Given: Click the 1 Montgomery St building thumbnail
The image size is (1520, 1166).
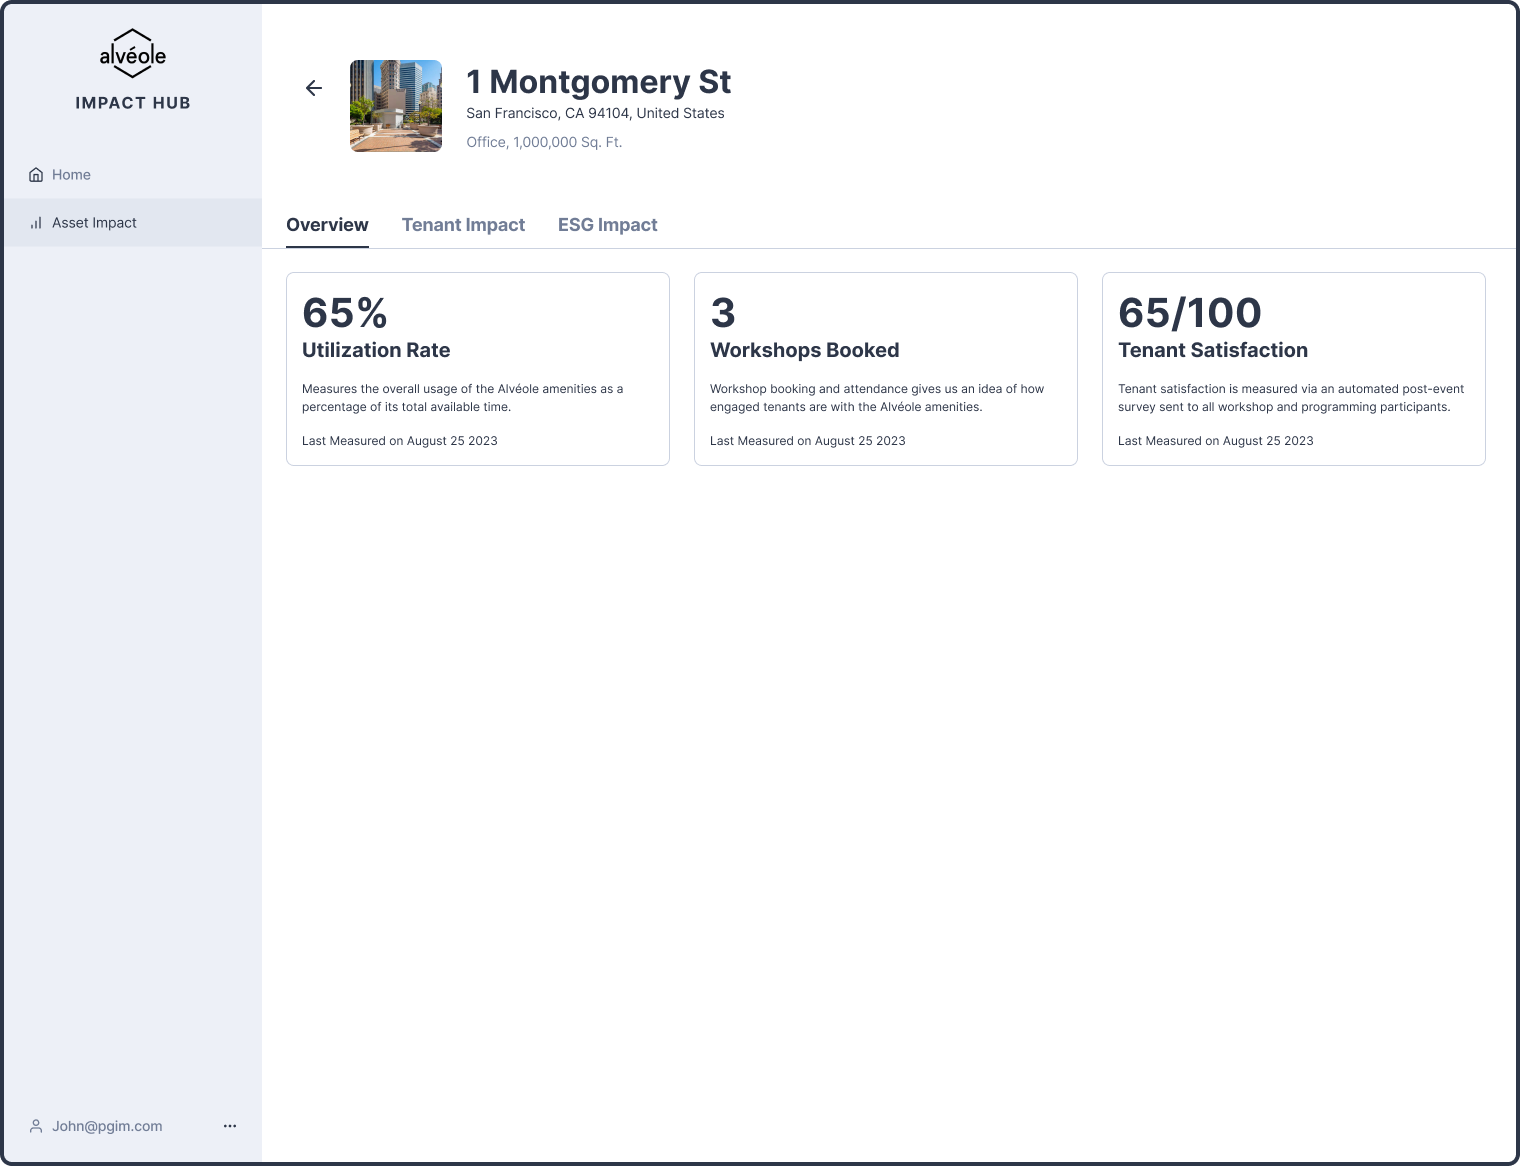Looking at the screenshot, I should click(396, 106).
